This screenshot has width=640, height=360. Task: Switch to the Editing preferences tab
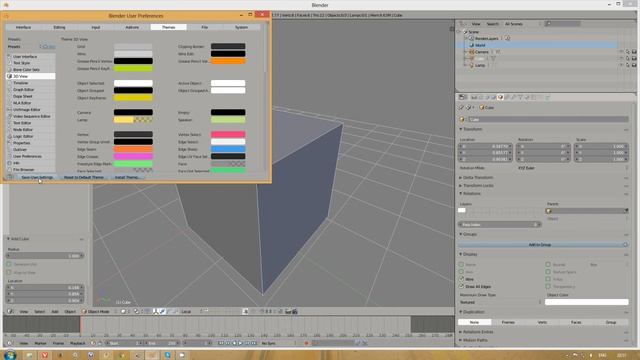(59, 27)
